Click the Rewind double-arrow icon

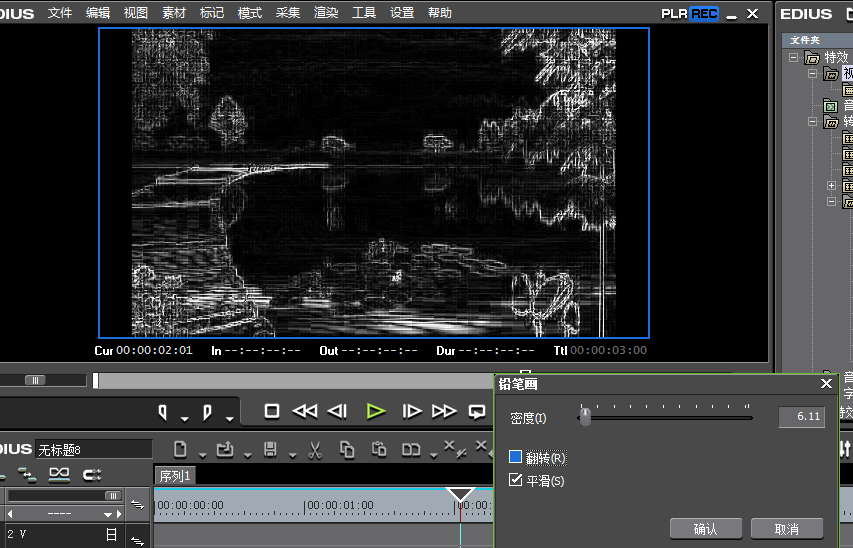pos(305,411)
